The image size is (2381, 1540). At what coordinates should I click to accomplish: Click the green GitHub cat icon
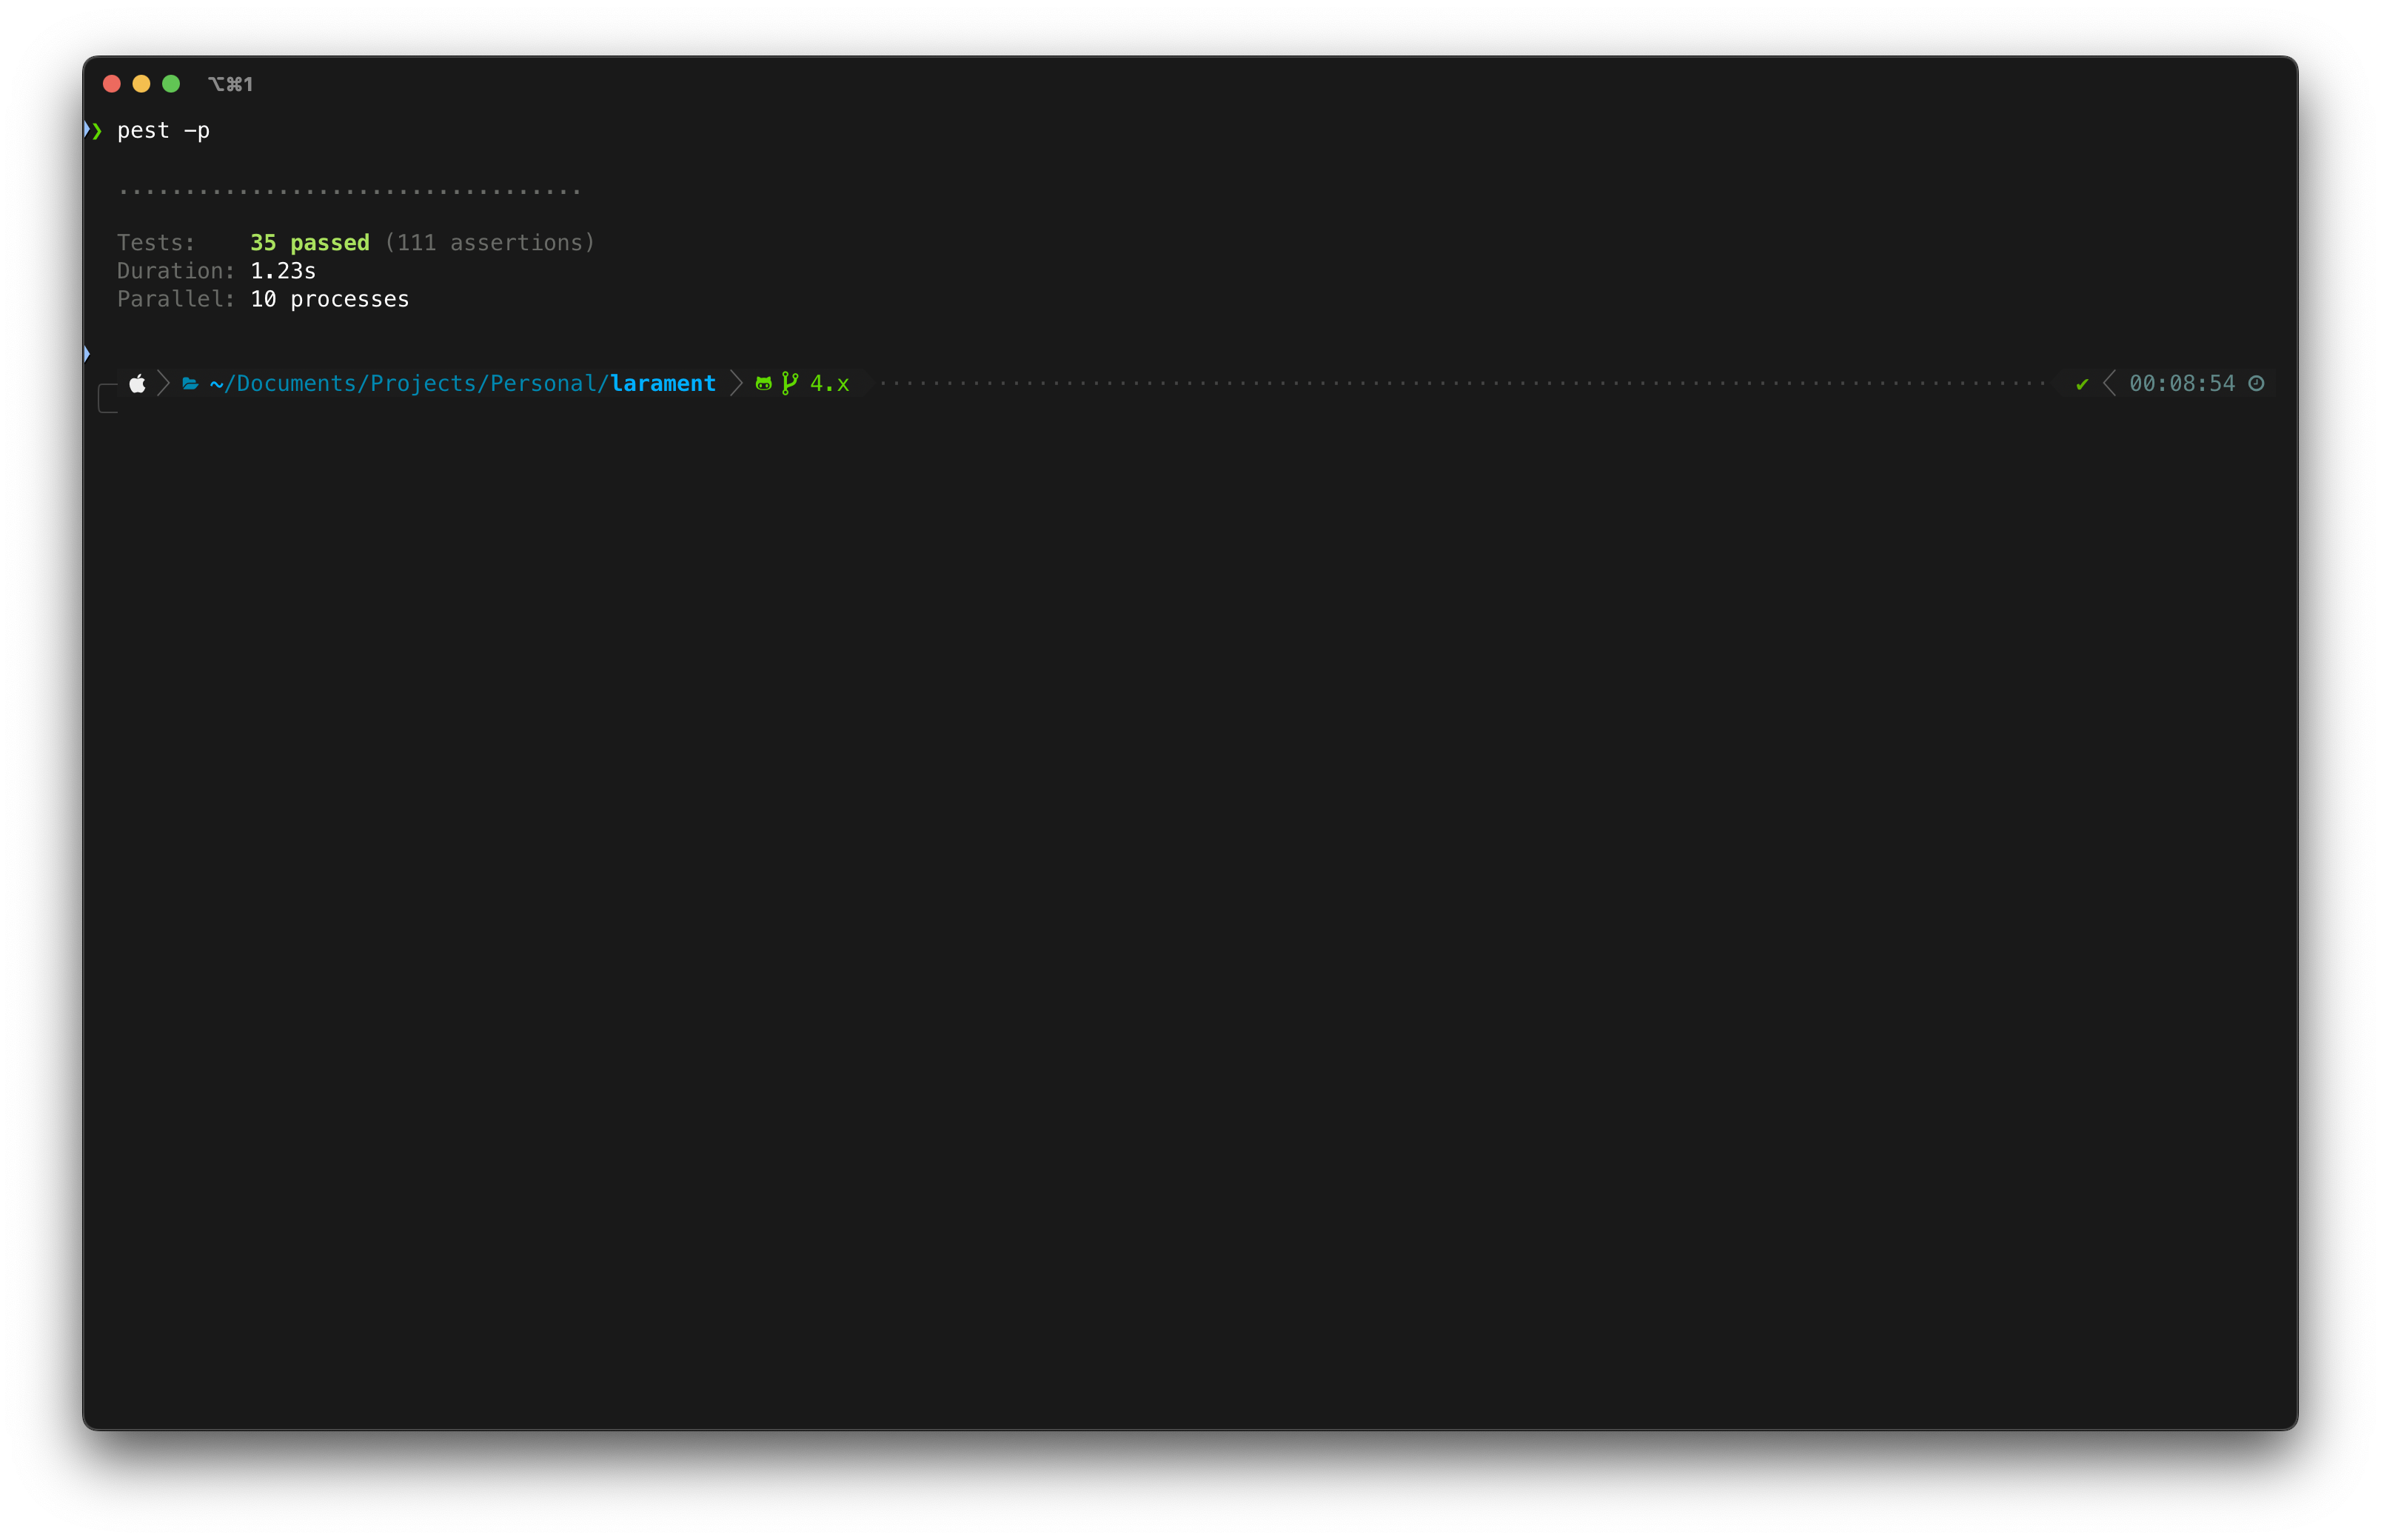763,384
